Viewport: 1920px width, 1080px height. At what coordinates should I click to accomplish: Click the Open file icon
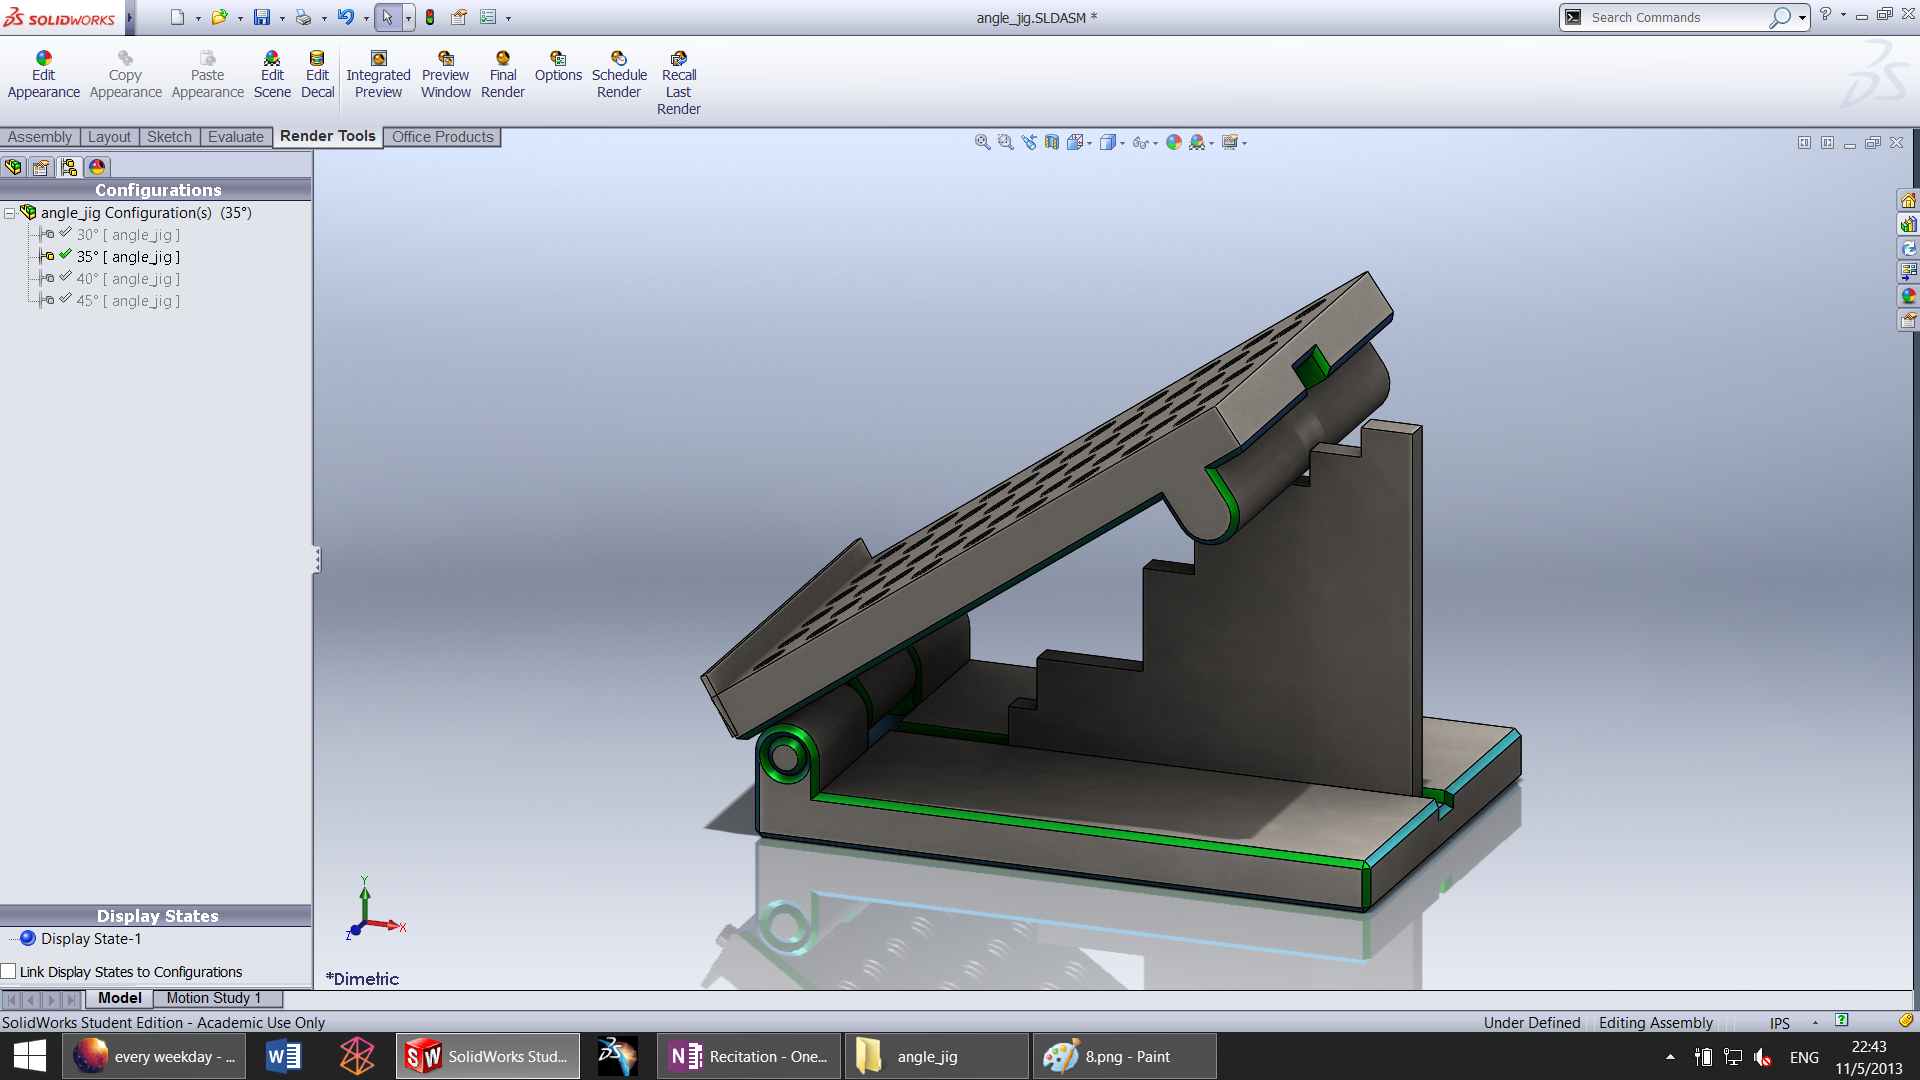[219, 17]
